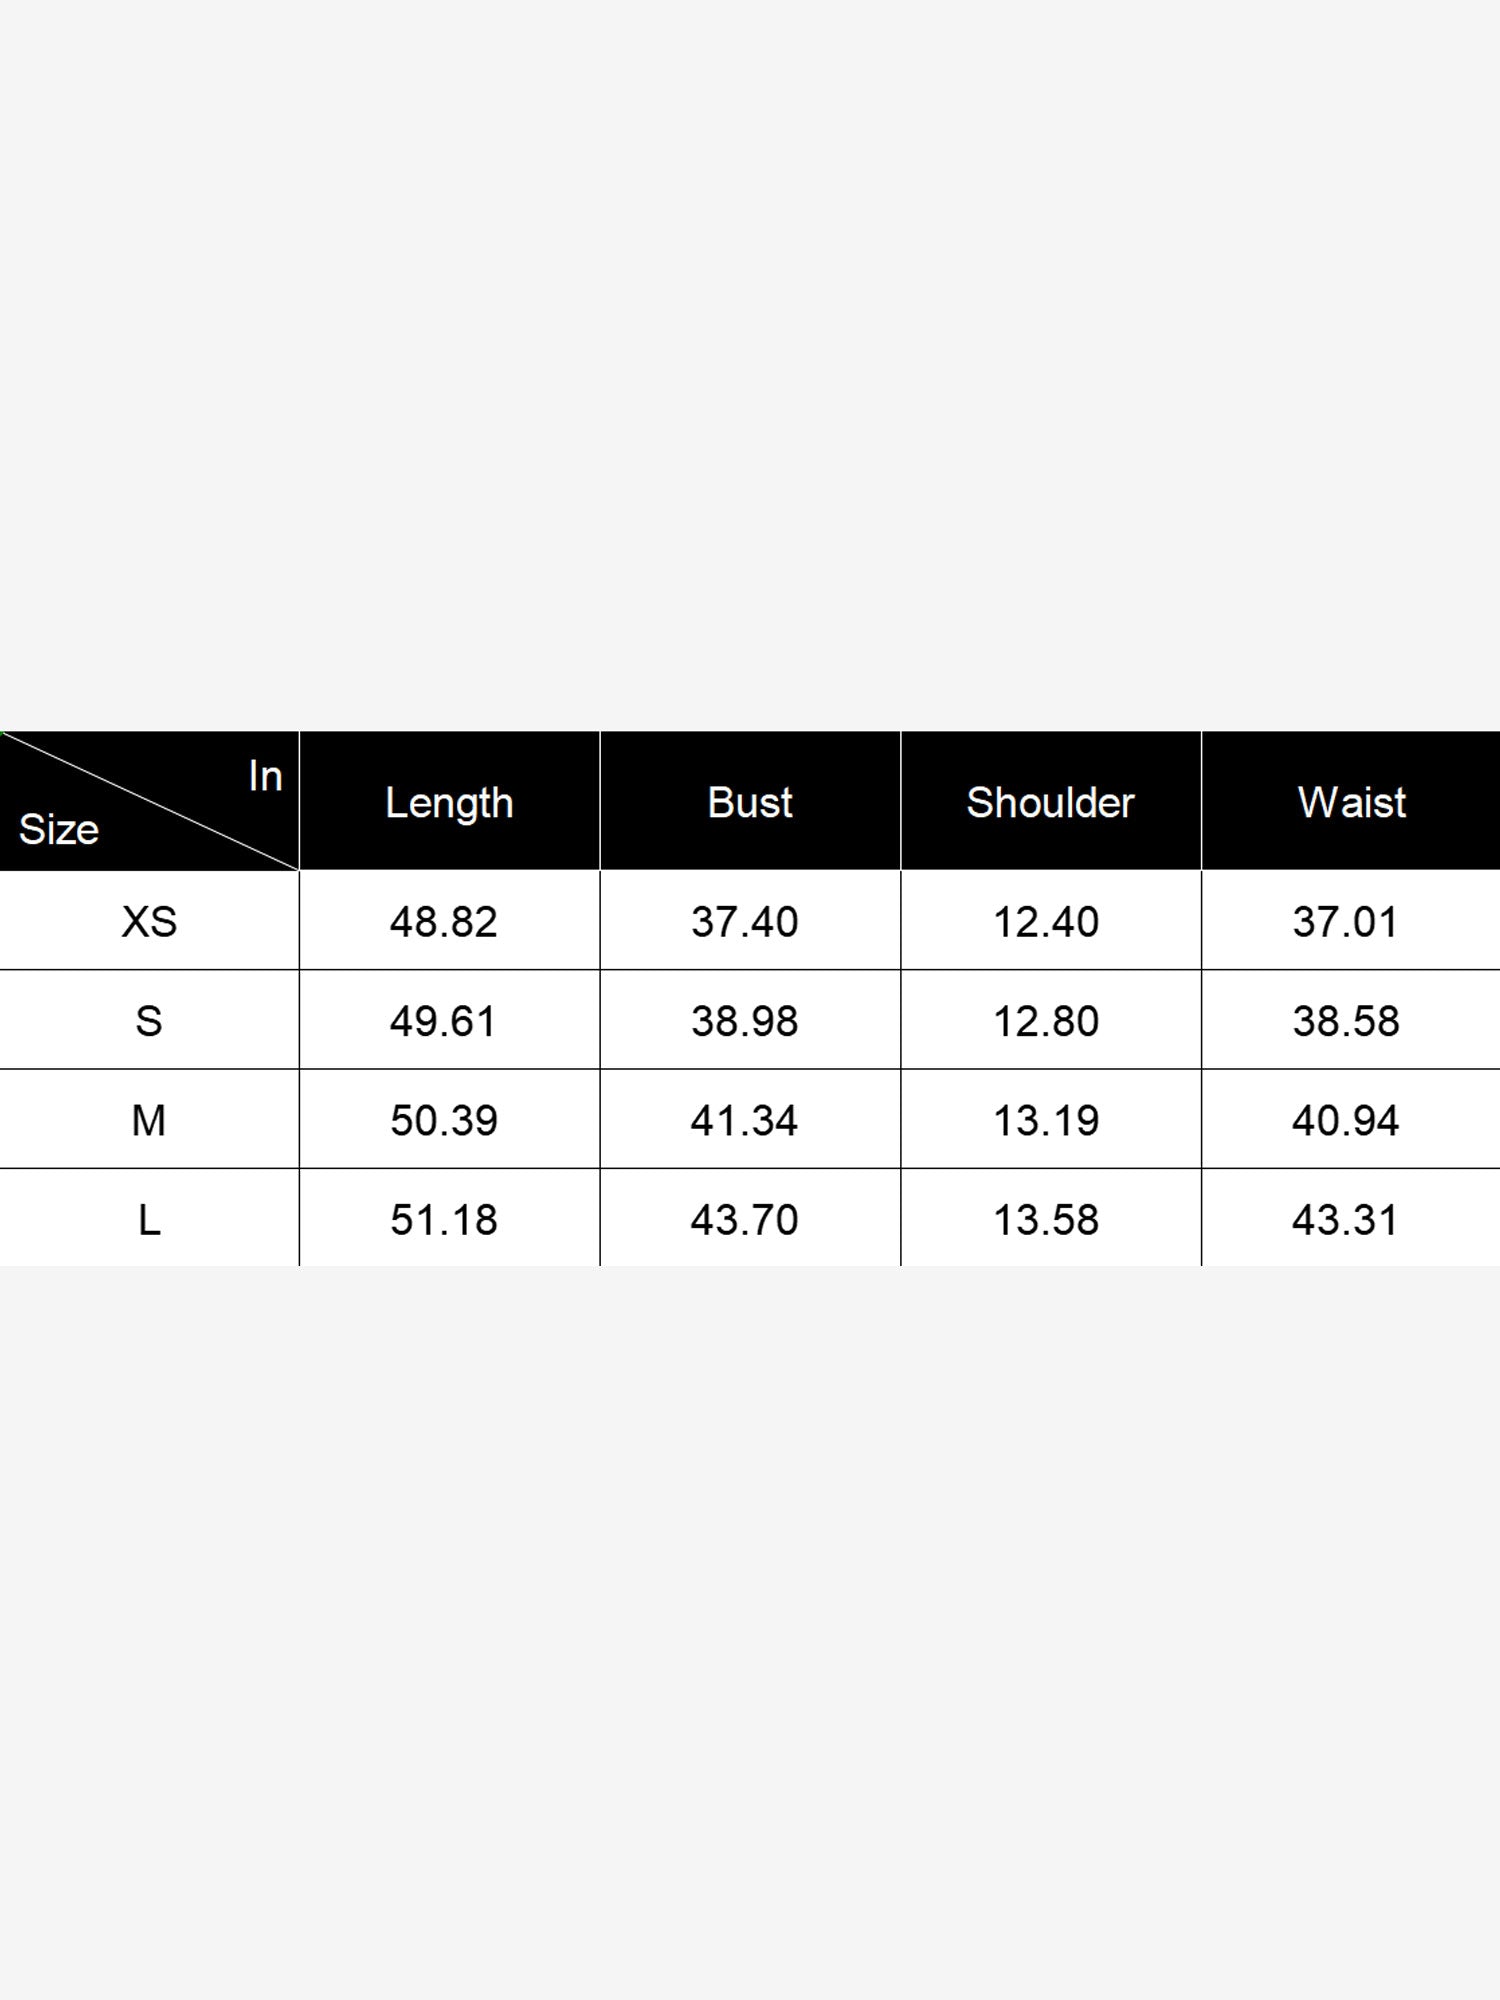Click the Bust column header
This screenshot has height=2000, width=1500.
[750, 802]
